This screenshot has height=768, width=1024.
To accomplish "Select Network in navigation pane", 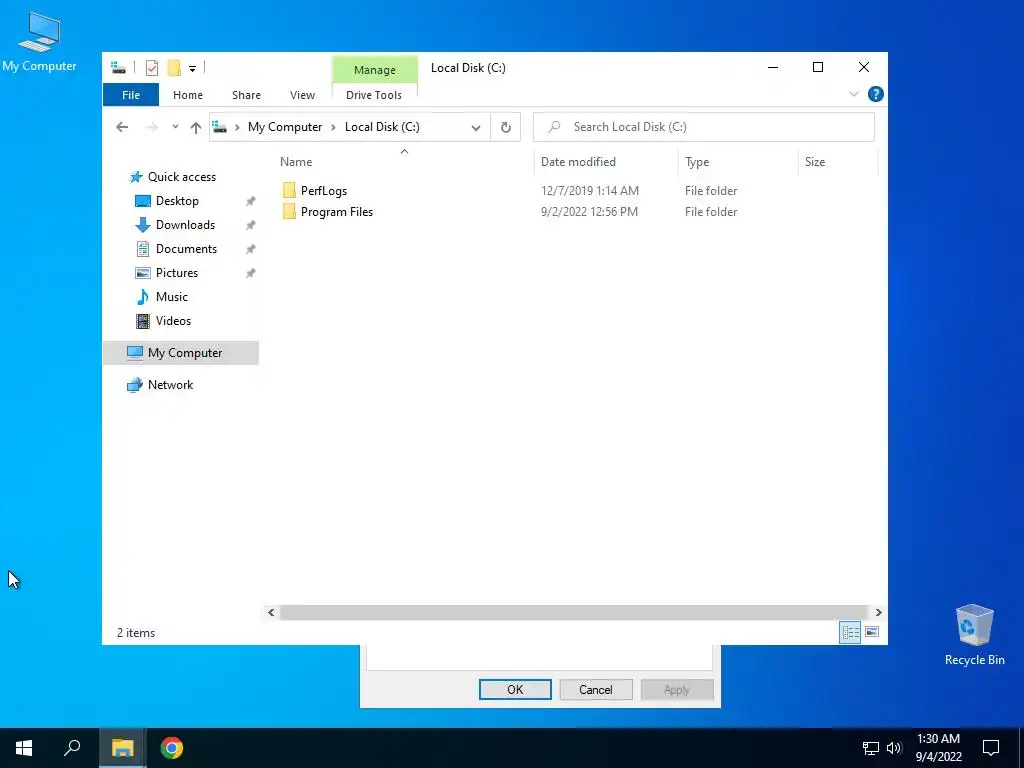I will 170,385.
